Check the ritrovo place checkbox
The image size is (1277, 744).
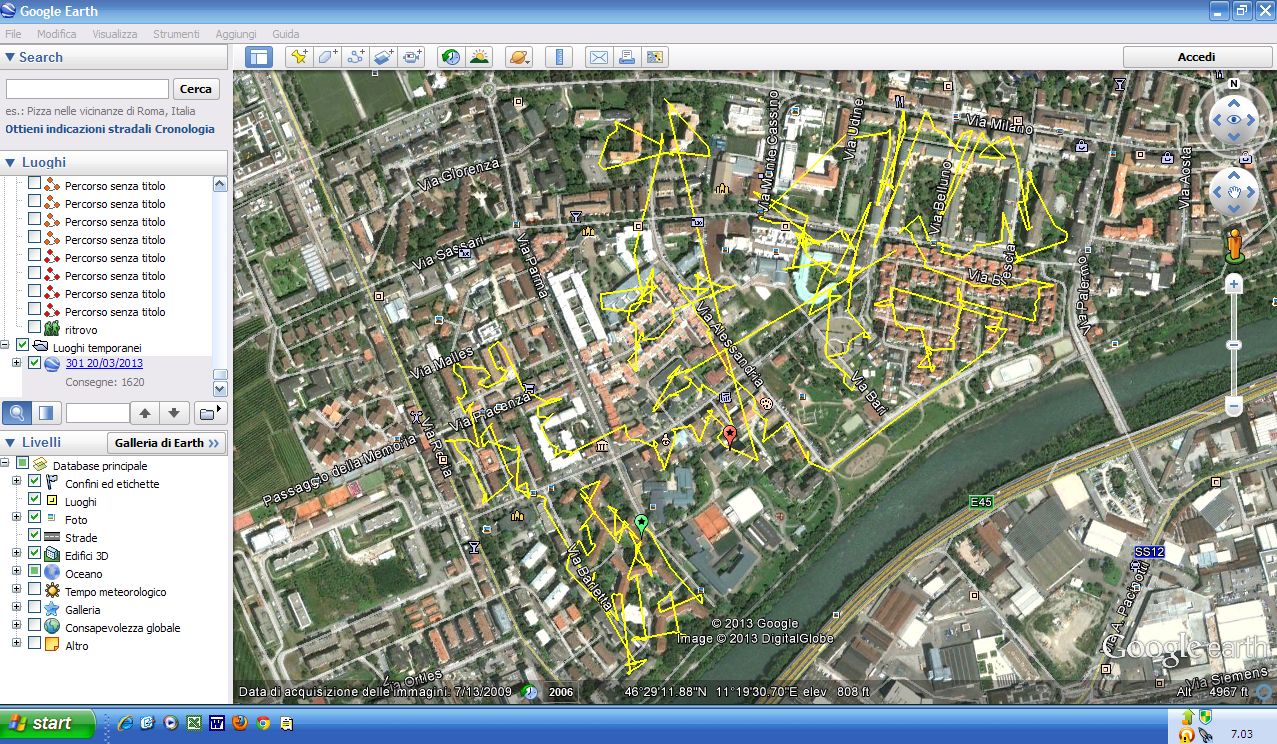35,327
